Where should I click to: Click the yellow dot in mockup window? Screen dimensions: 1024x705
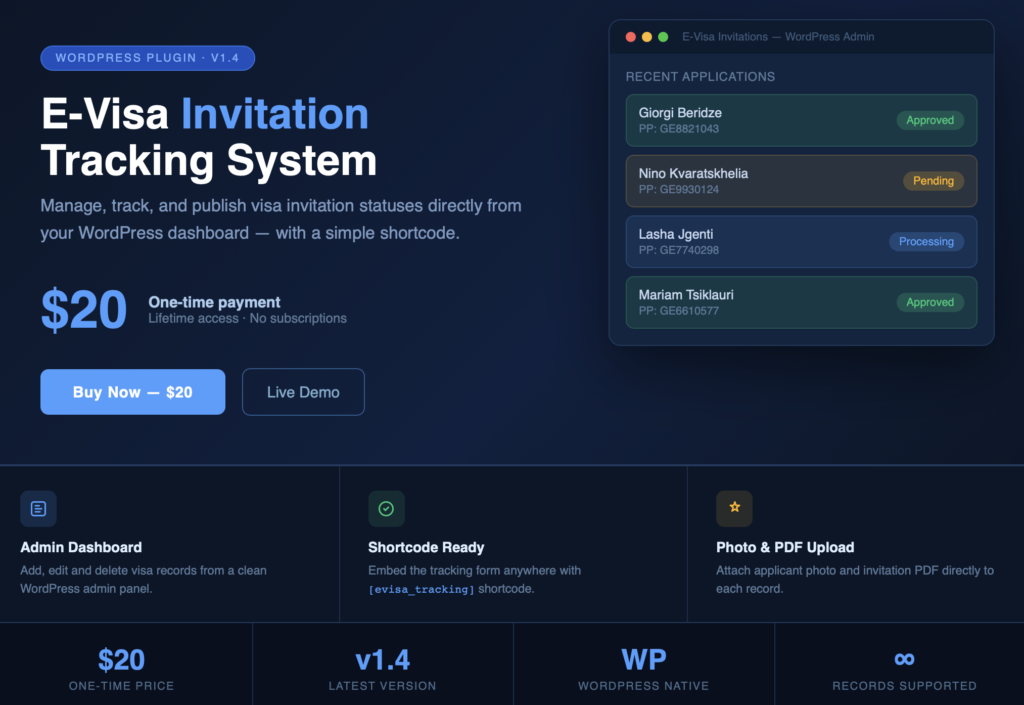click(x=647, y=37)
